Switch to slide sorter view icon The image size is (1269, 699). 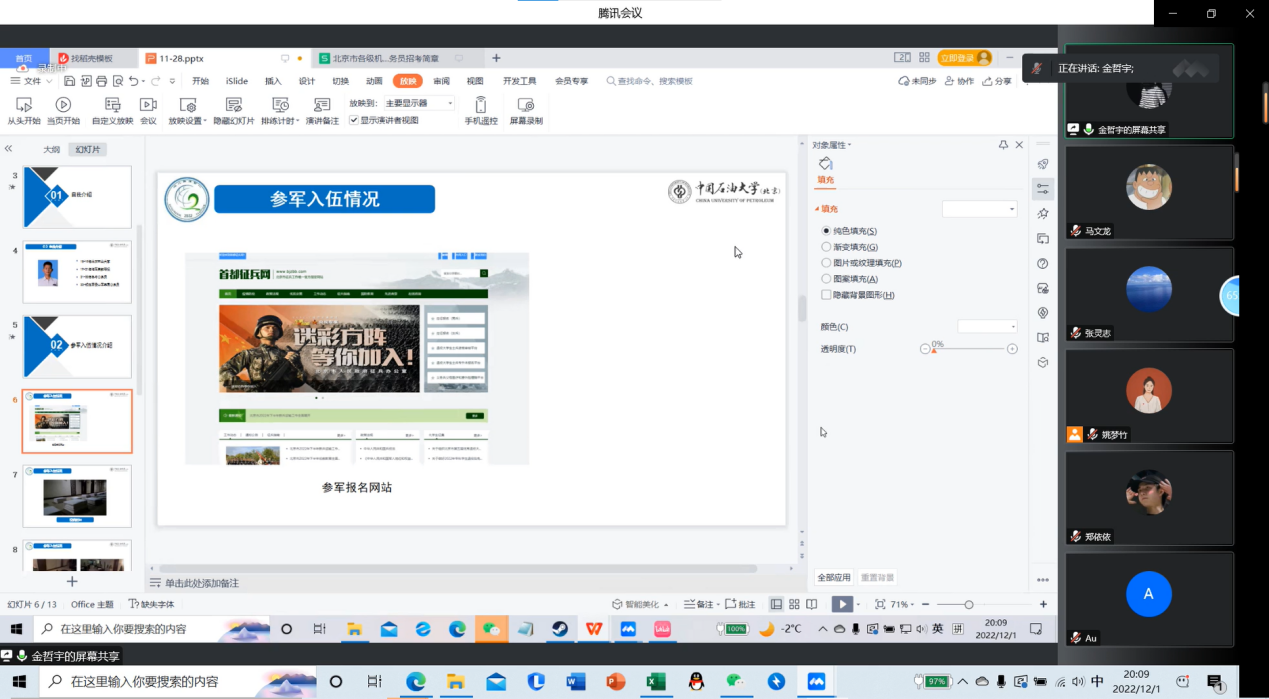coord(794,604)
